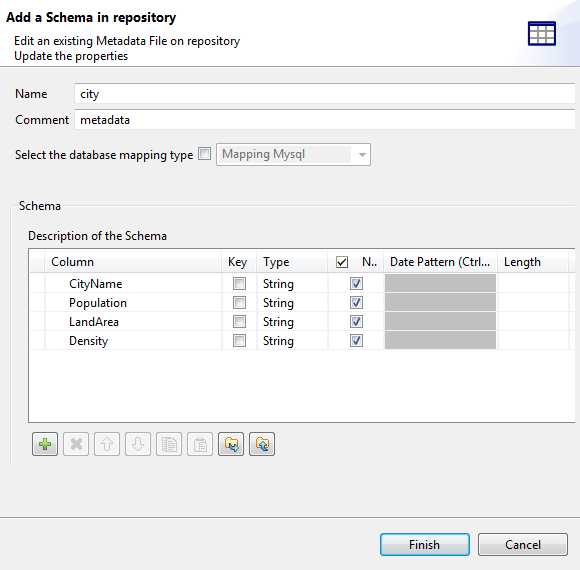Click the Type column header
This screenshot has height=570, width=580.
tap(292, 262)
